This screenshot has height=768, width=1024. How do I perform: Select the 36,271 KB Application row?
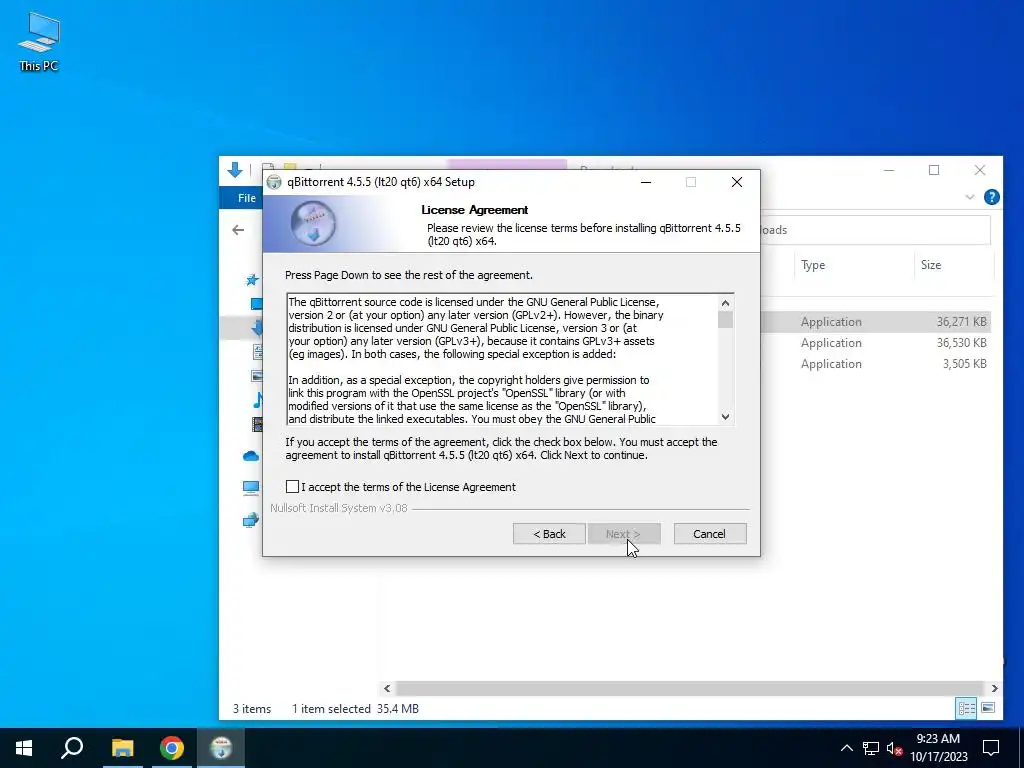click(x=876, y=322)
